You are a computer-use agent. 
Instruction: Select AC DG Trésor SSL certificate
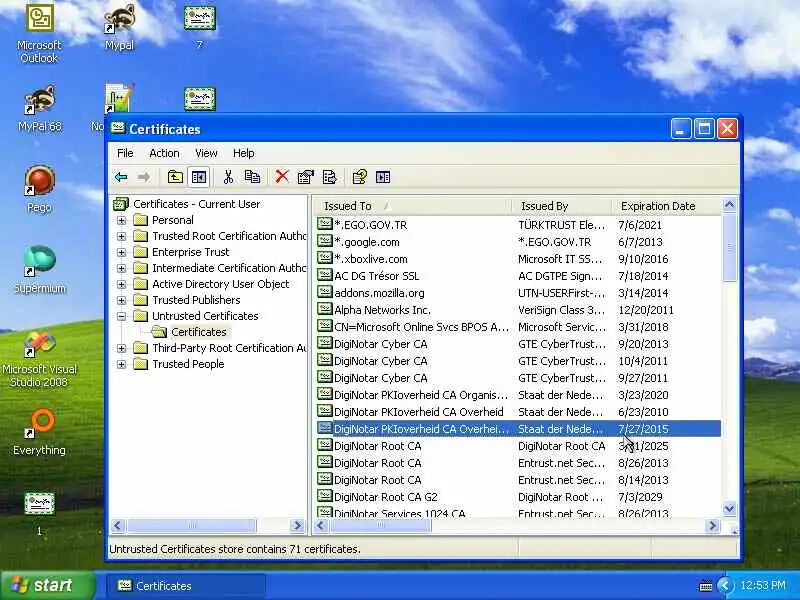(518, 276)
